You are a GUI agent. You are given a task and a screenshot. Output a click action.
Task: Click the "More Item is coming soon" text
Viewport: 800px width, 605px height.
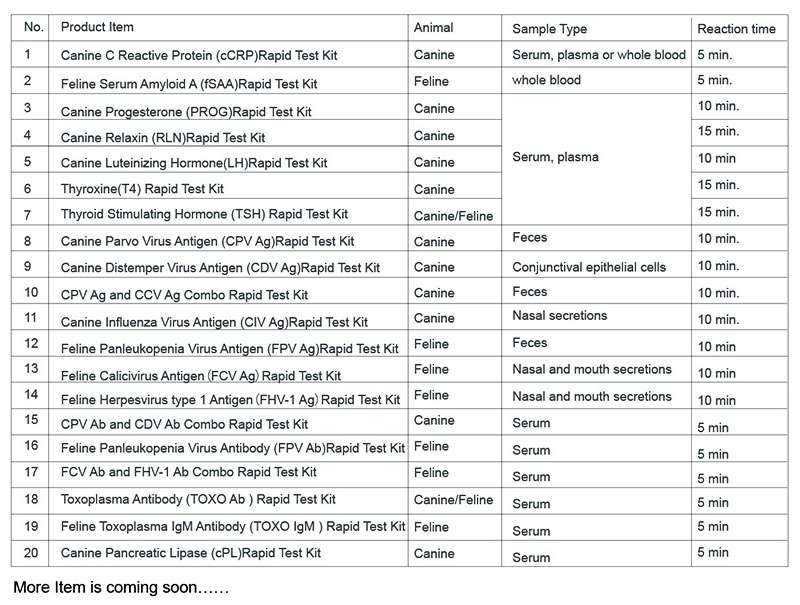click(x=121, y=588)
